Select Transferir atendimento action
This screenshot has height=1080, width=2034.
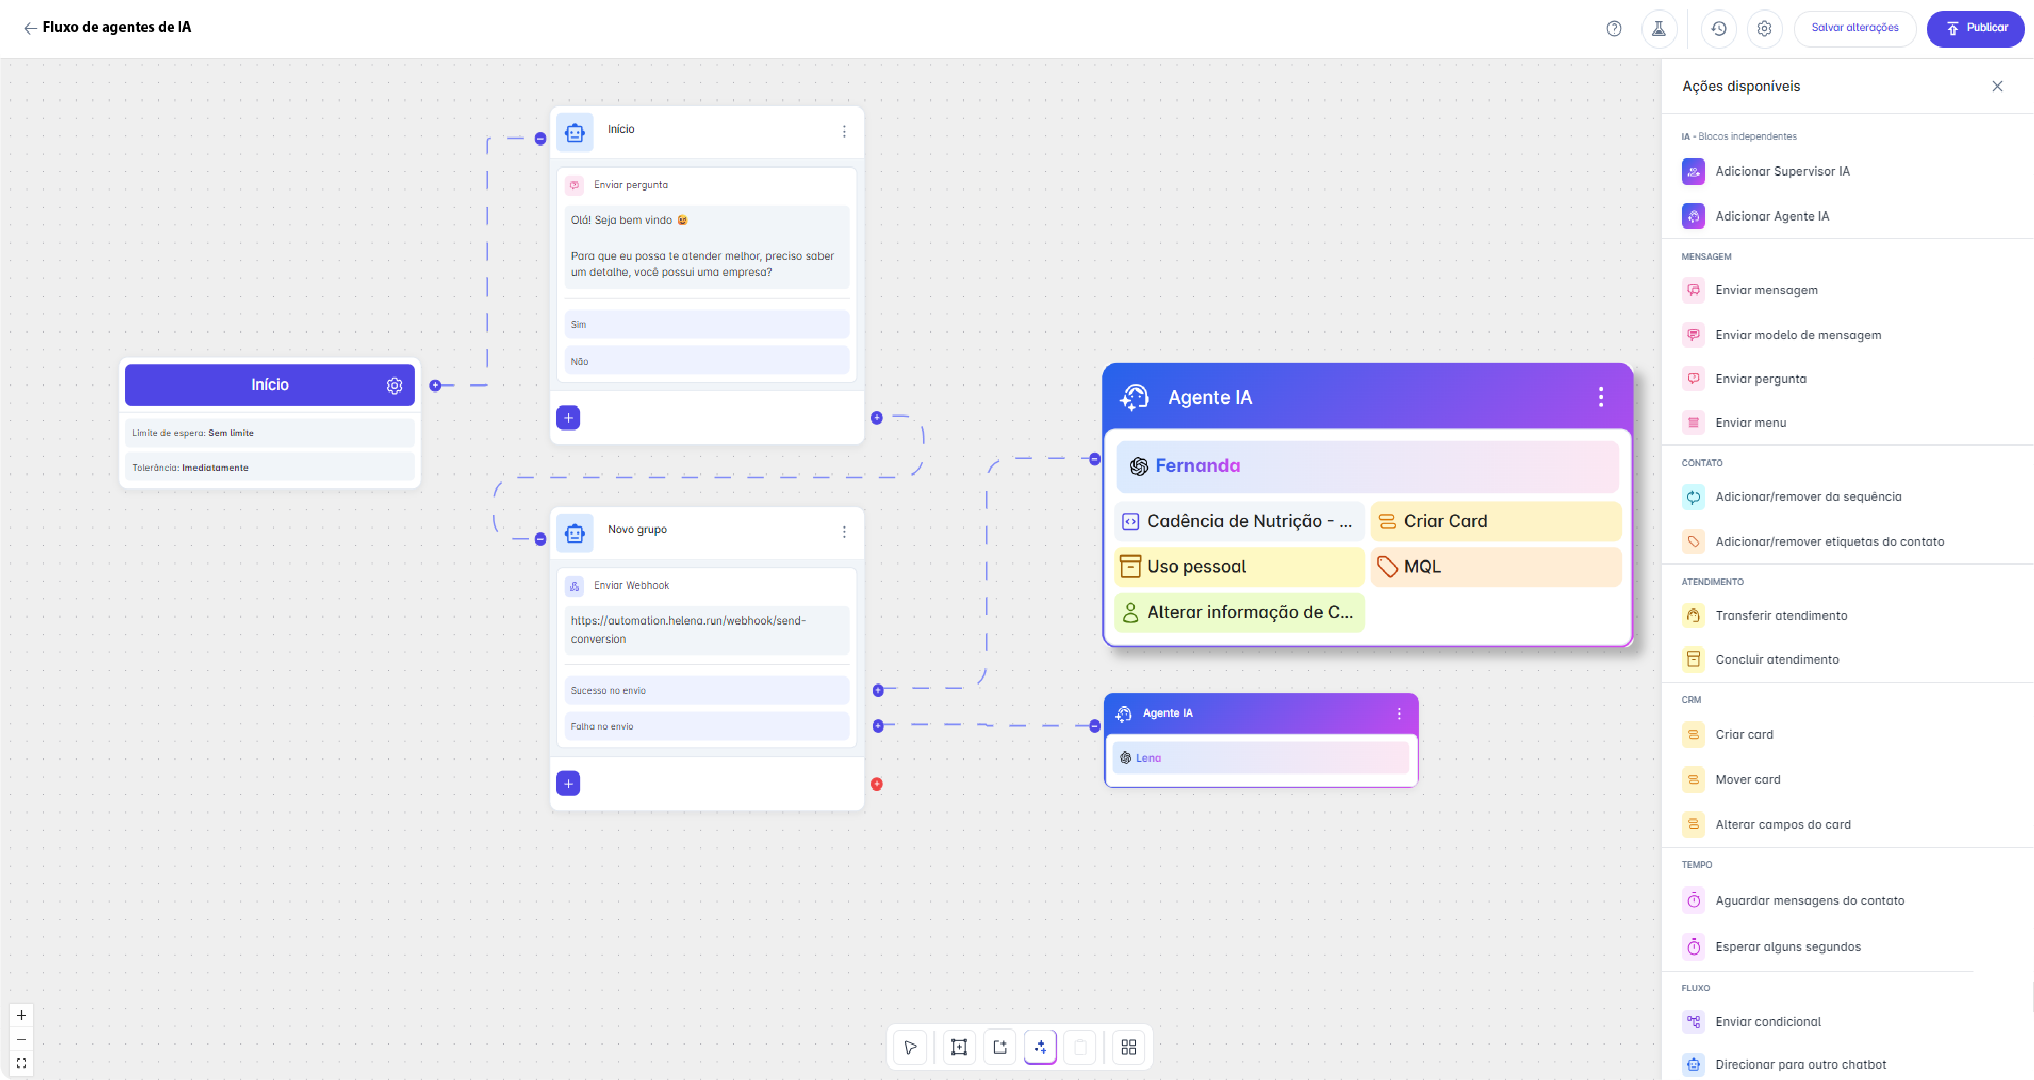1781,616
